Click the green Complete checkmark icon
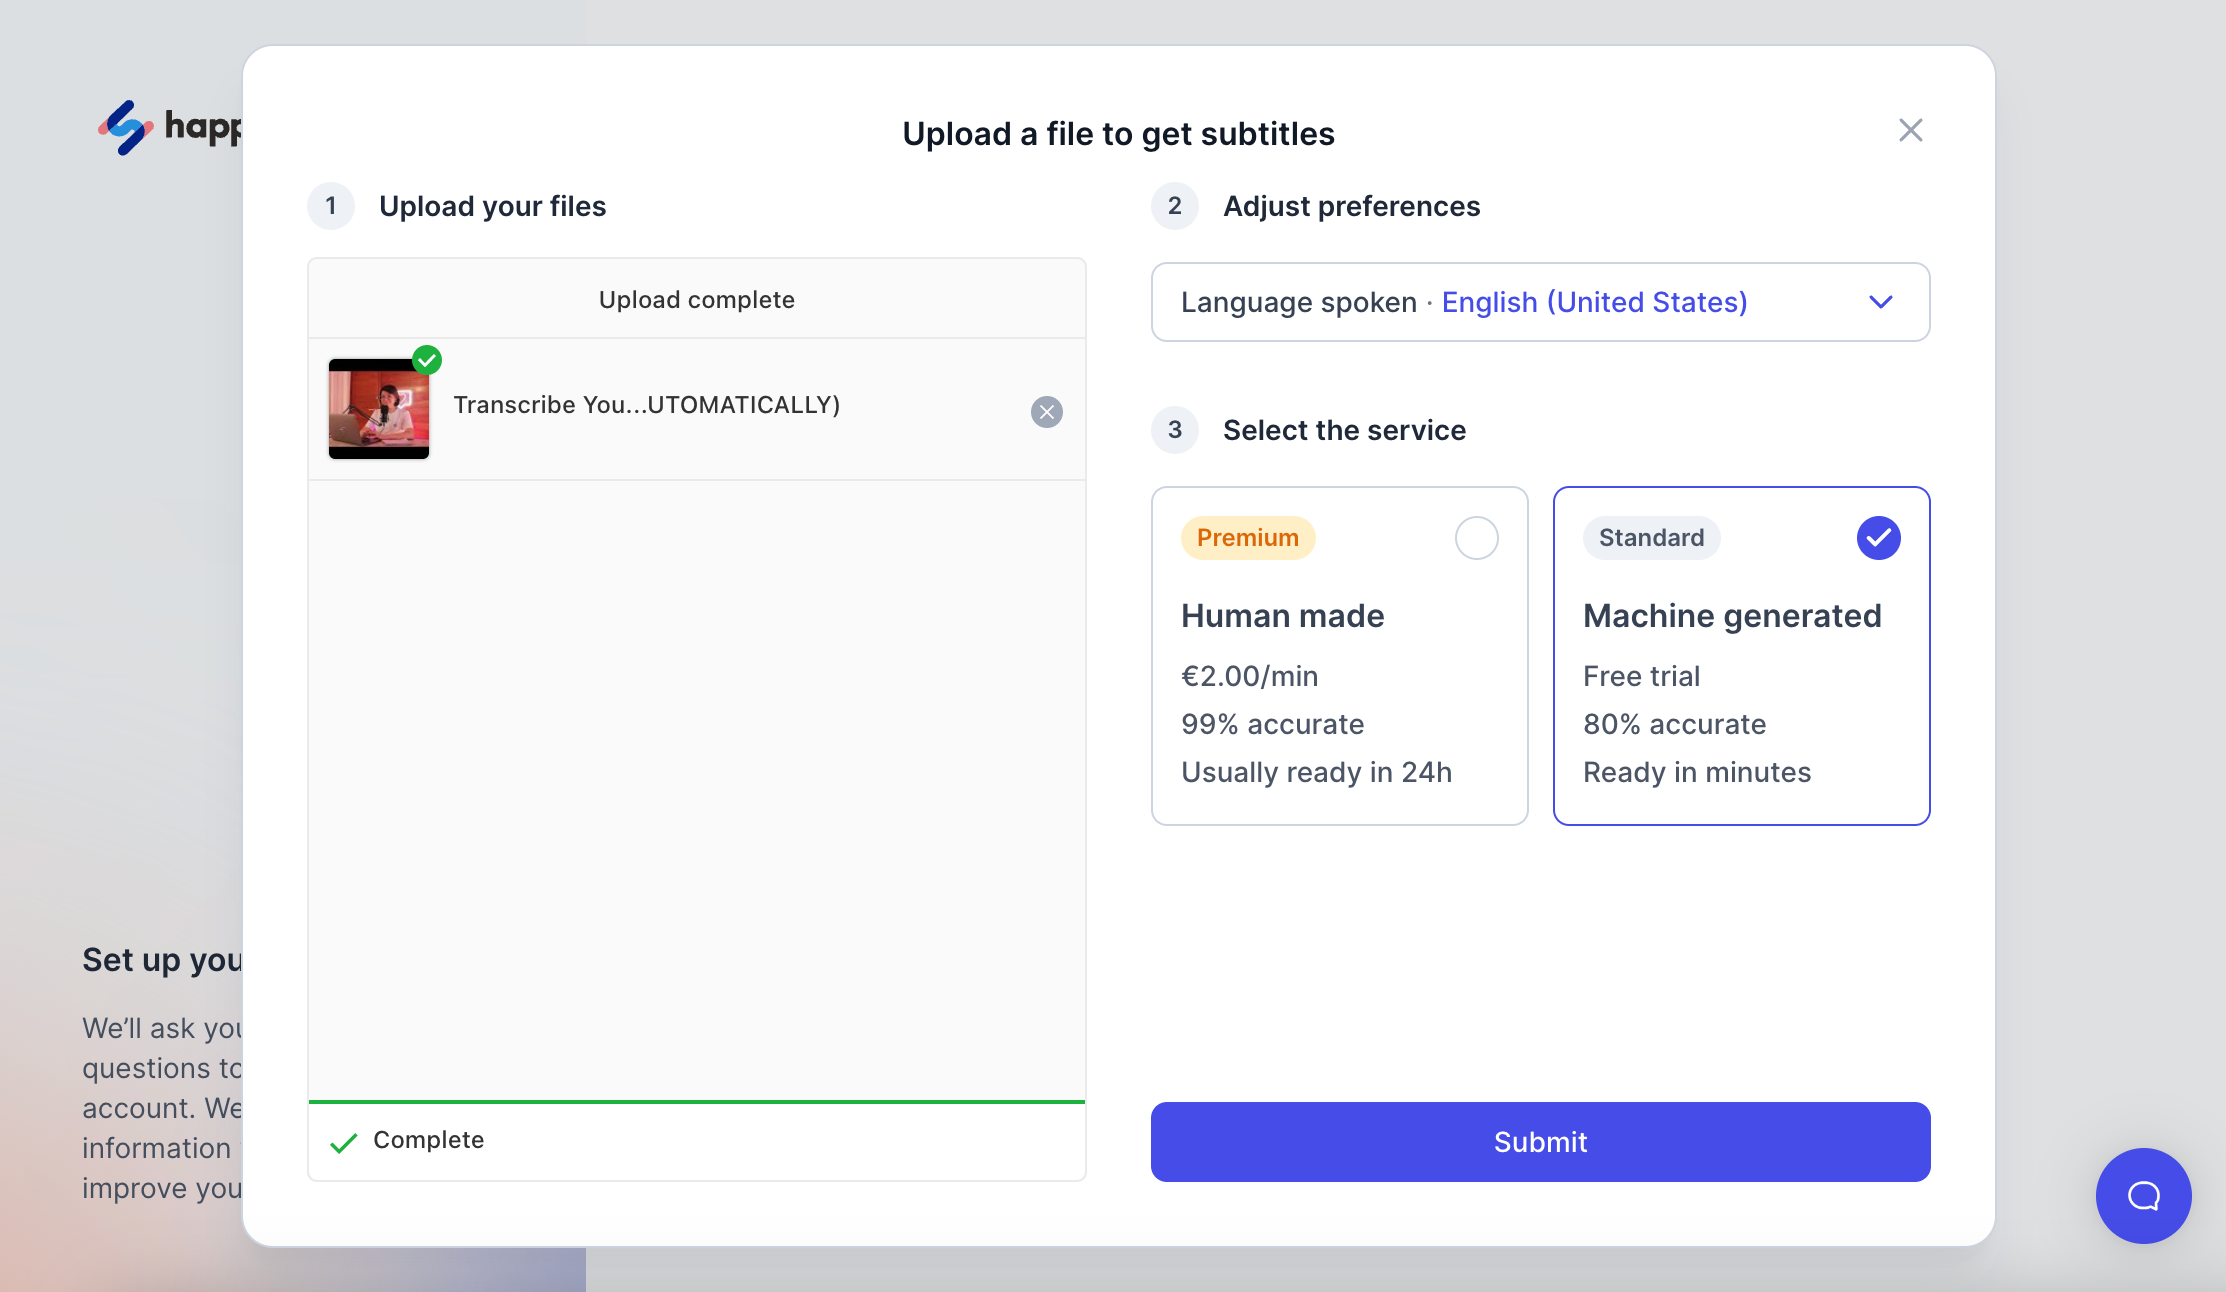 [343, 1142]
